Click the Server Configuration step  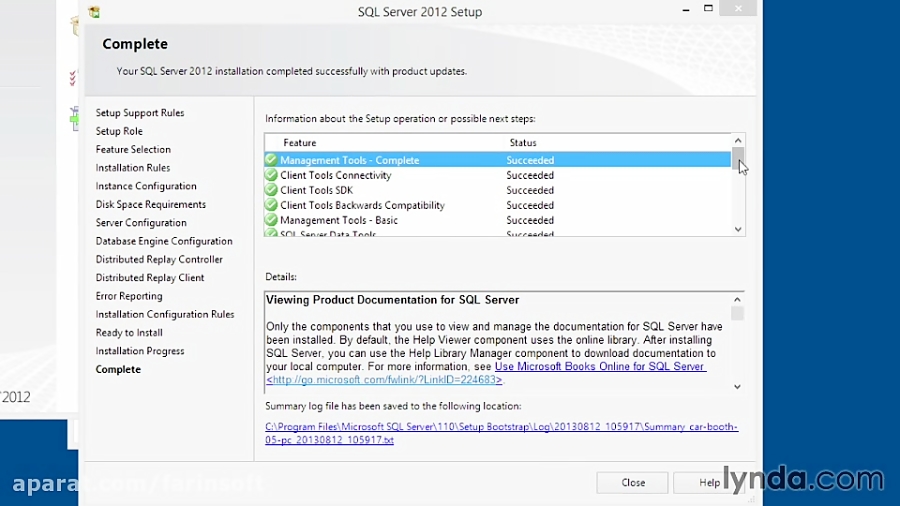141,223
